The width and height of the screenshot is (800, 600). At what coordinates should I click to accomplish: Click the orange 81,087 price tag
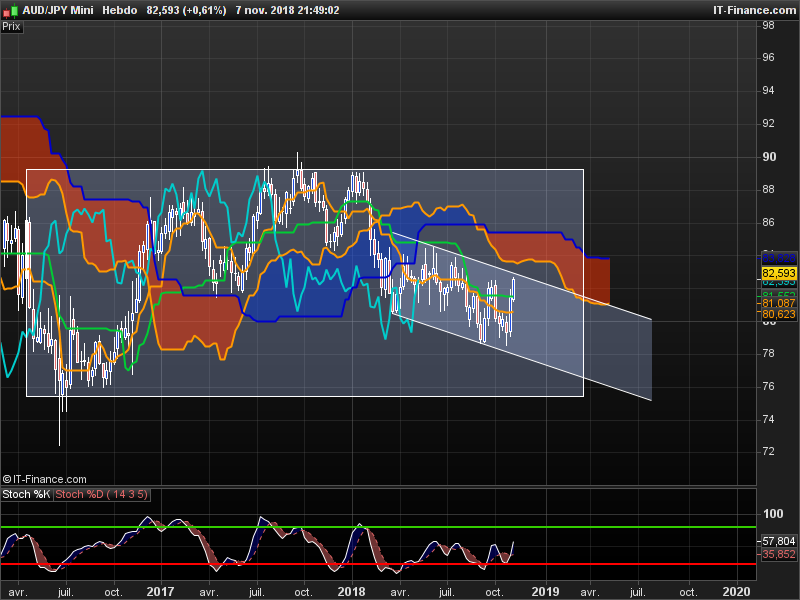(779, 304)
